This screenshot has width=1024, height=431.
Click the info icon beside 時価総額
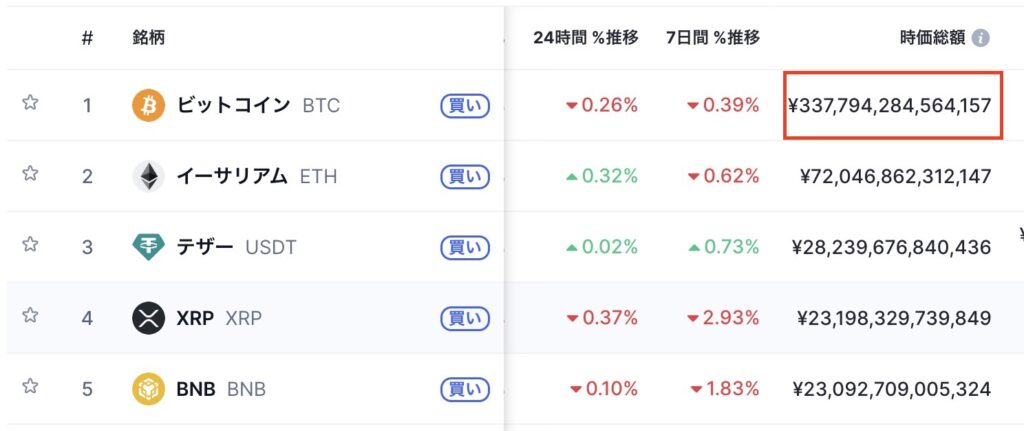(x=981, y=38)
